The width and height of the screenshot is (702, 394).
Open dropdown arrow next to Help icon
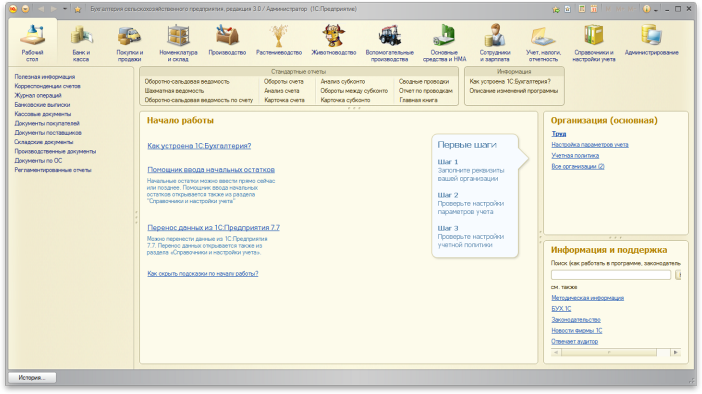click(655, 9)
